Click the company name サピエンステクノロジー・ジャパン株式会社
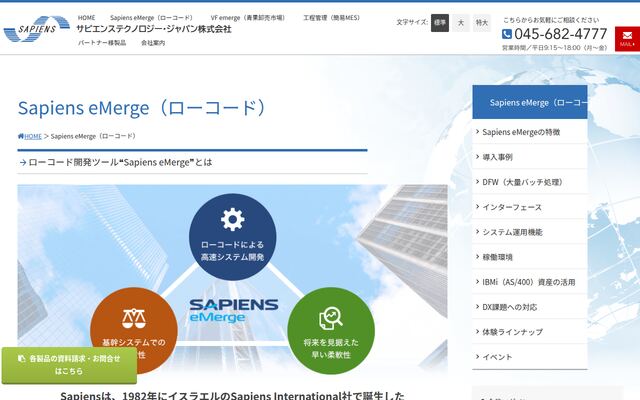 [154, 29]
